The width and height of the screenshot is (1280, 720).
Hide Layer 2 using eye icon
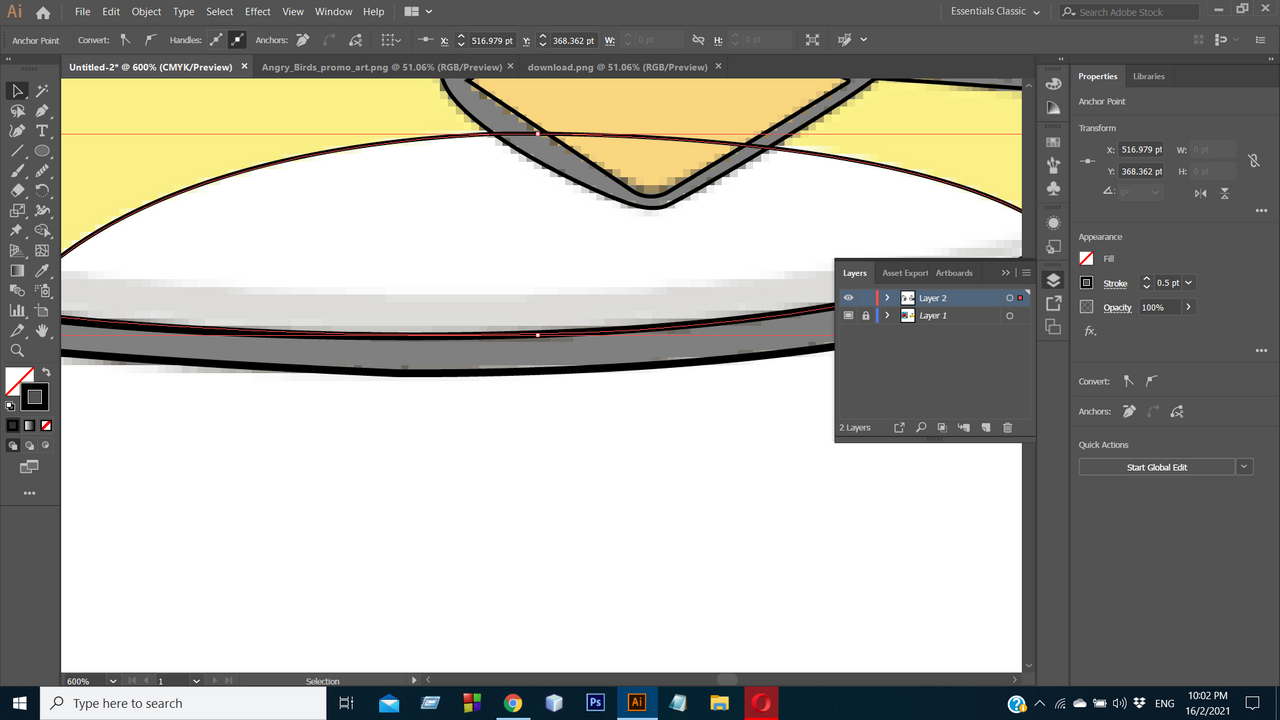848,298
